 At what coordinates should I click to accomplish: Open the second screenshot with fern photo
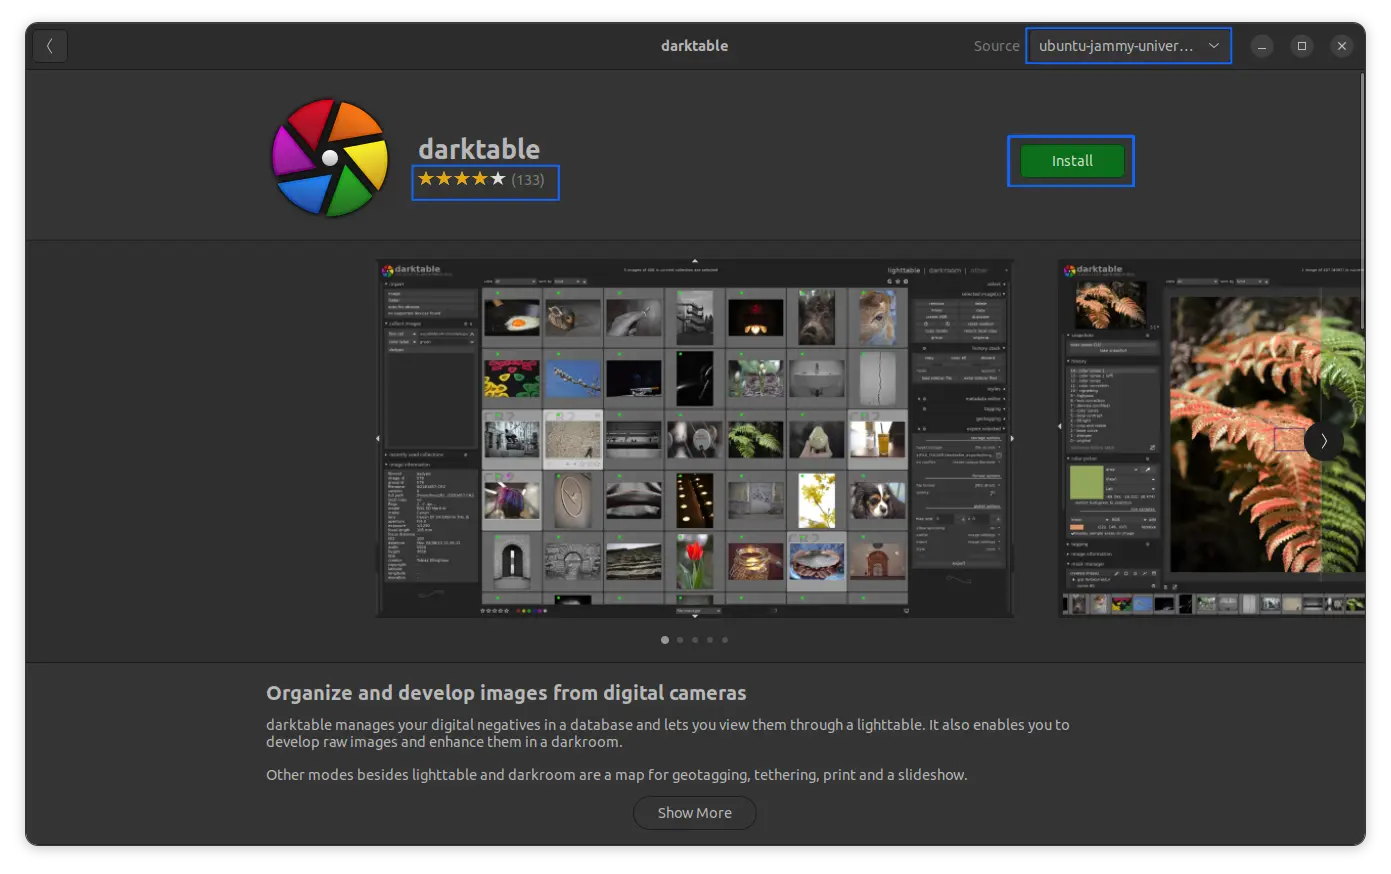(1211, 438)
